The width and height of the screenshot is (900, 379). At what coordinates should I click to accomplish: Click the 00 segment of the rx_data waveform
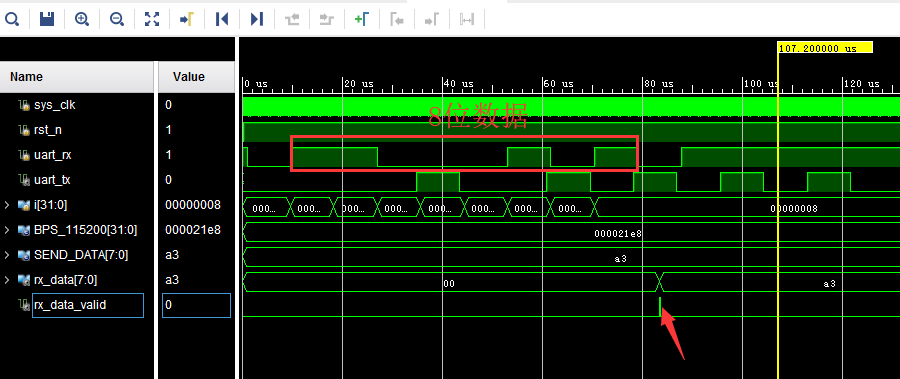tap(449, 283)
